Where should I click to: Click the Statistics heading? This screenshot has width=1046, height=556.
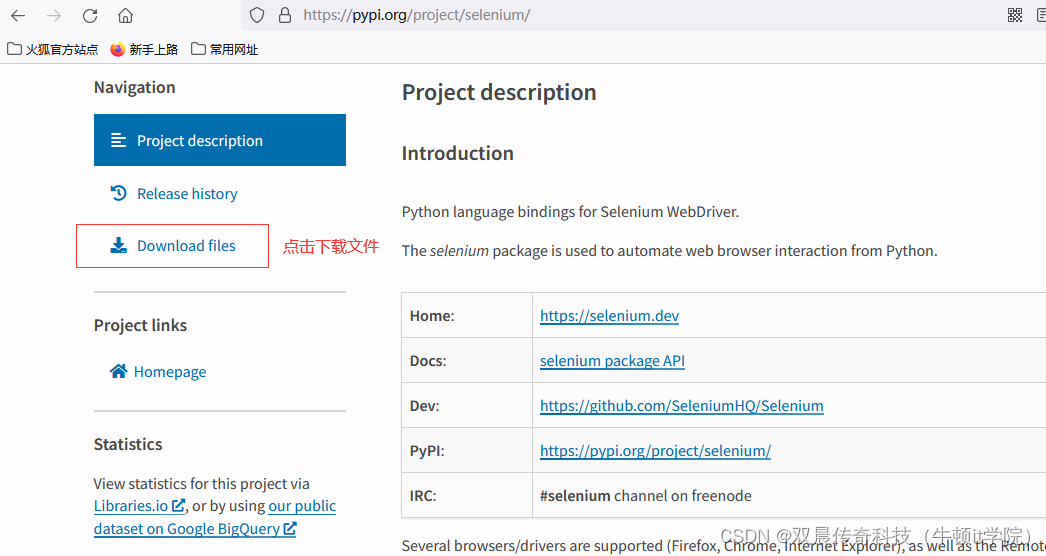click(x=127, y=445)
